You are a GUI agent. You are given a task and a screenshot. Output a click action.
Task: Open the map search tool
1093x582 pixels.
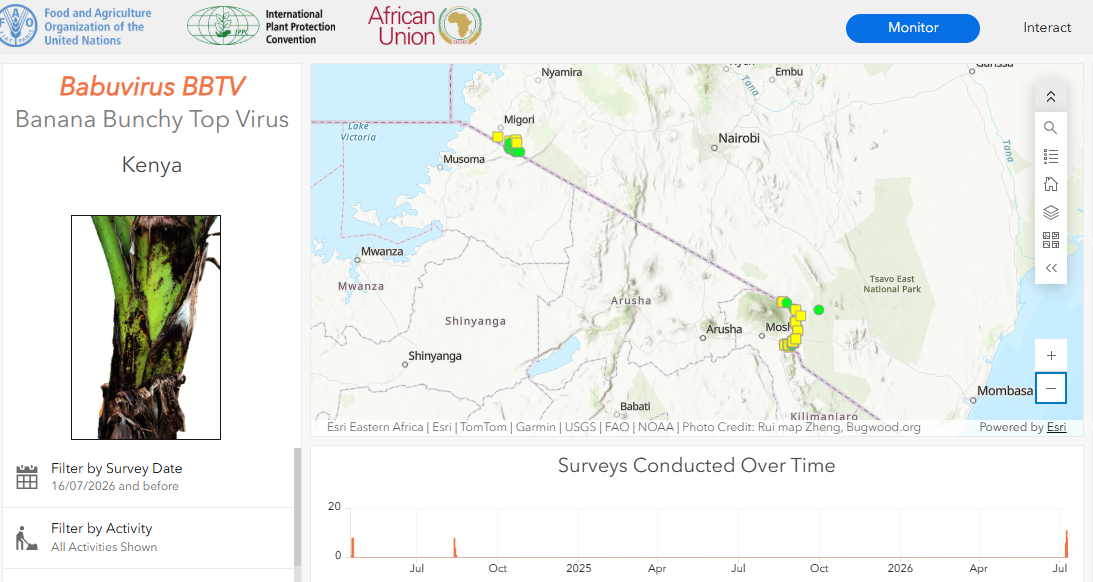point(1050,128)
